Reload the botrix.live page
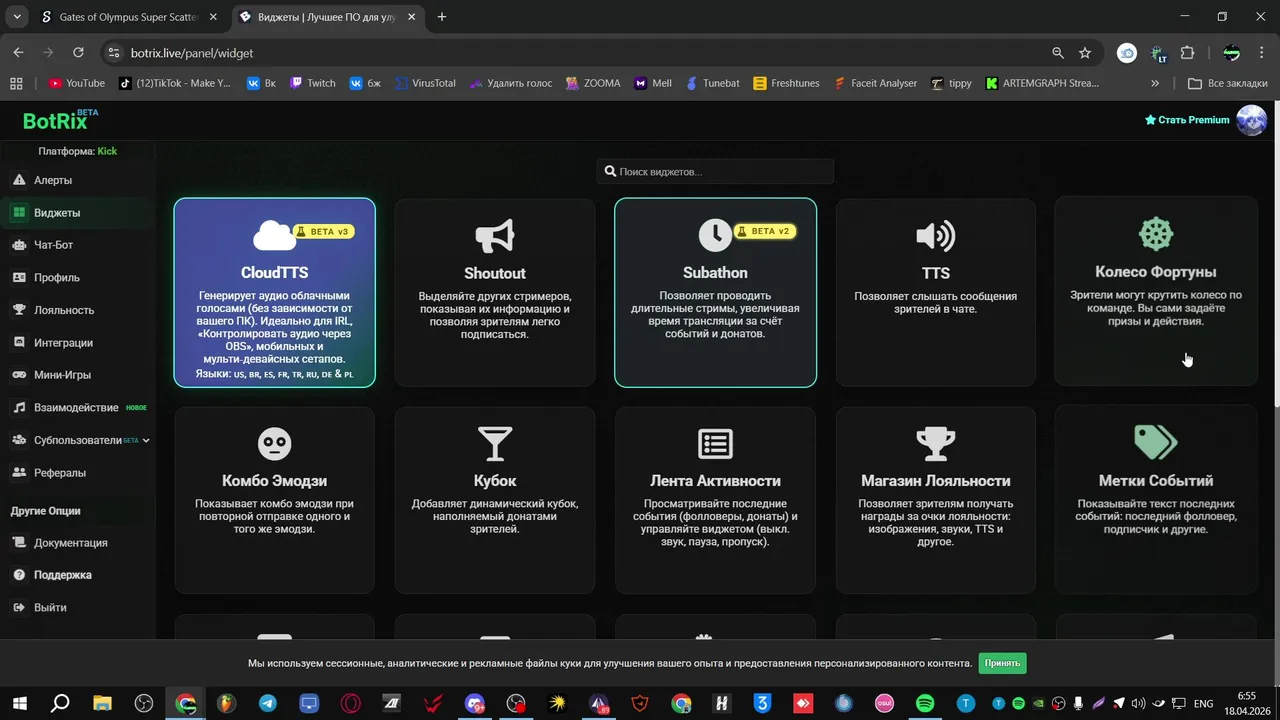 (x=78, y=53)
